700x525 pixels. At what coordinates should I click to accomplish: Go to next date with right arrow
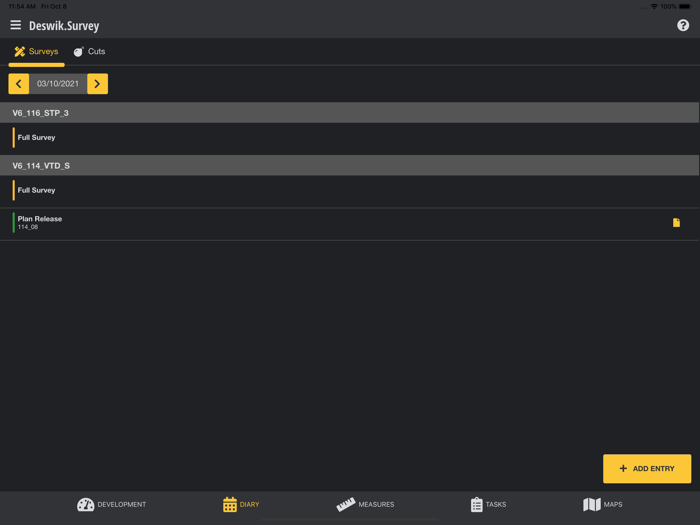97,84
